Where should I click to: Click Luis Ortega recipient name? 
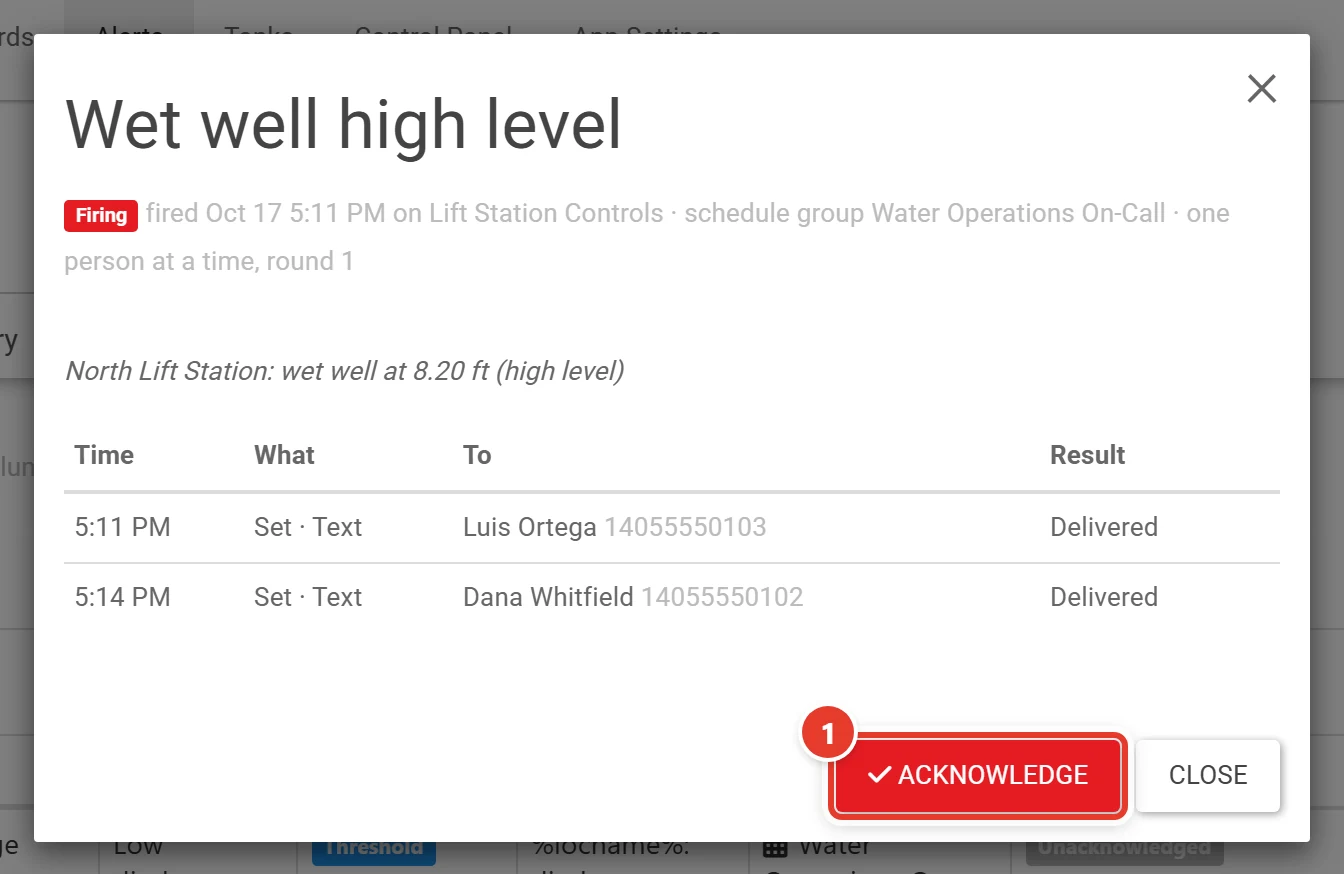tap(530, 527)
